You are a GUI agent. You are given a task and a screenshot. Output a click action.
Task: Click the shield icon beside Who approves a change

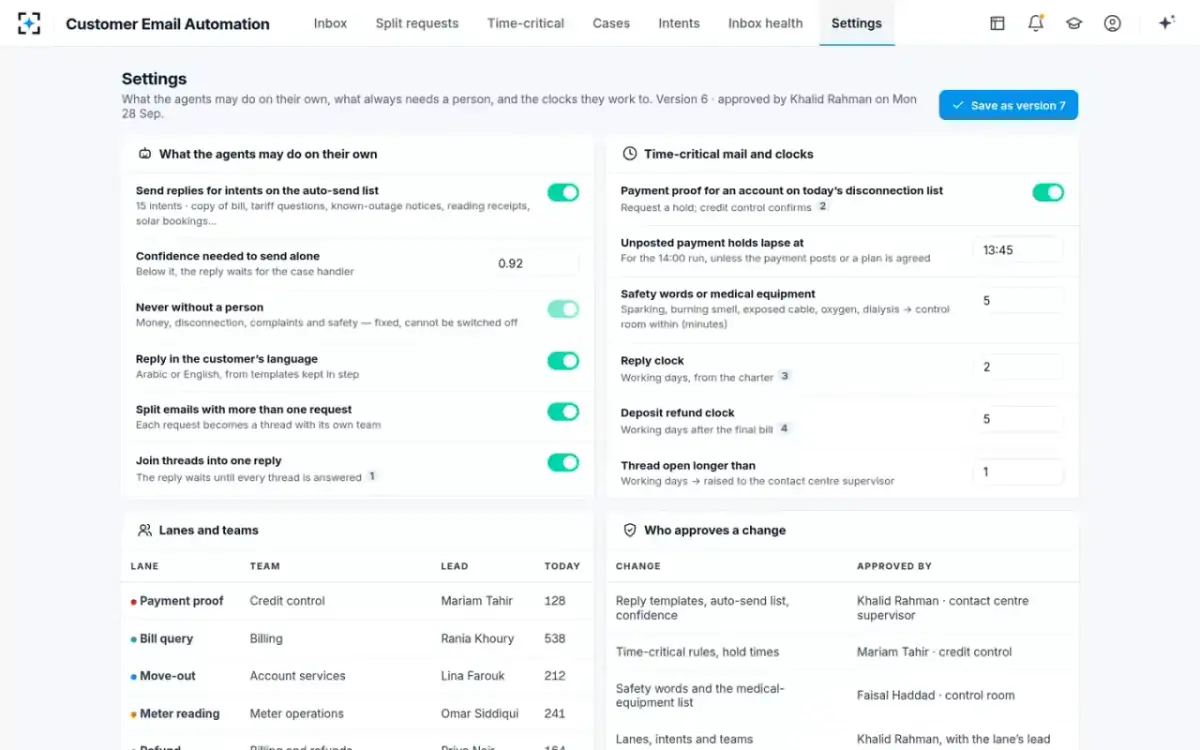tap(630, 530)
